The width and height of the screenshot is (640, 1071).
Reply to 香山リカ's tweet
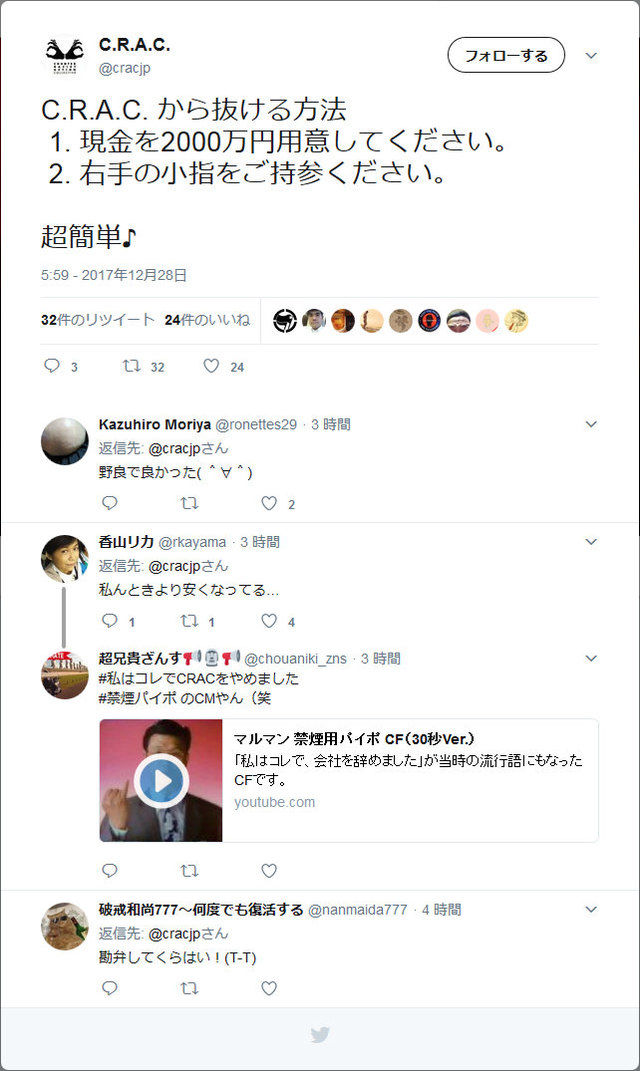109,621
